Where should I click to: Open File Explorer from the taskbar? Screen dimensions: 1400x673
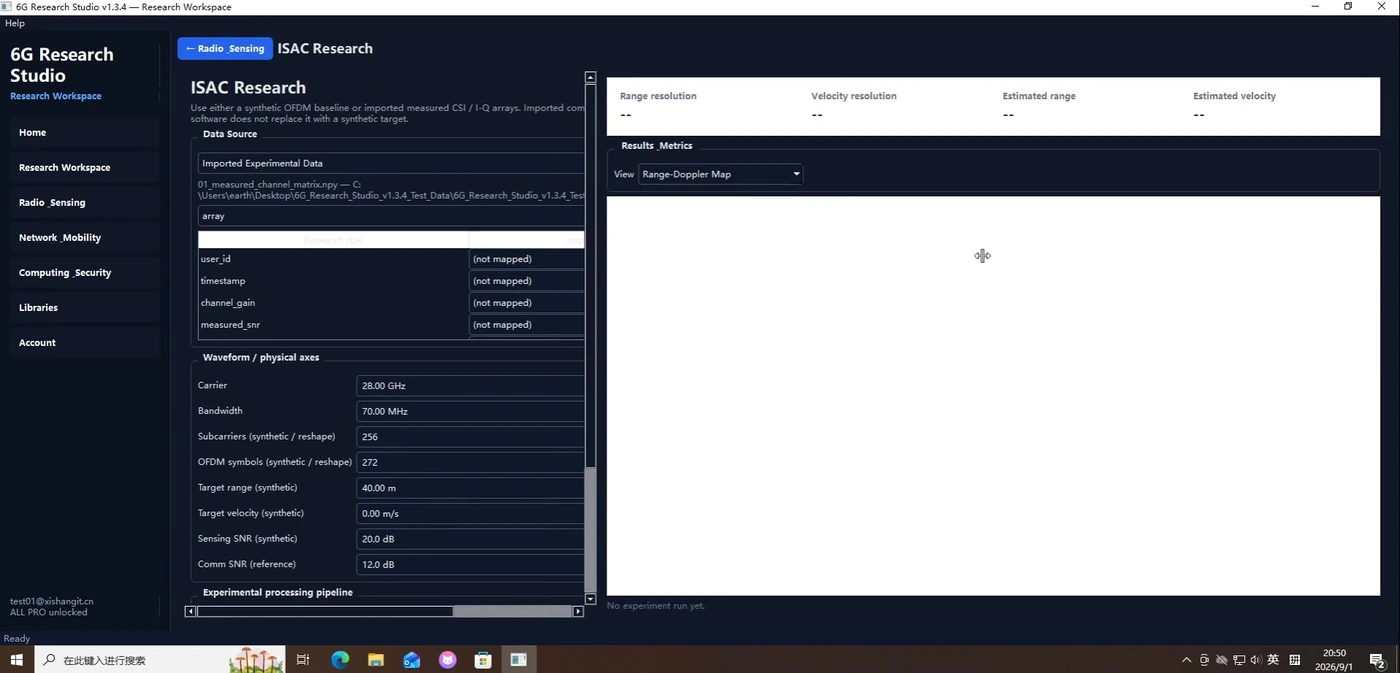376,660
